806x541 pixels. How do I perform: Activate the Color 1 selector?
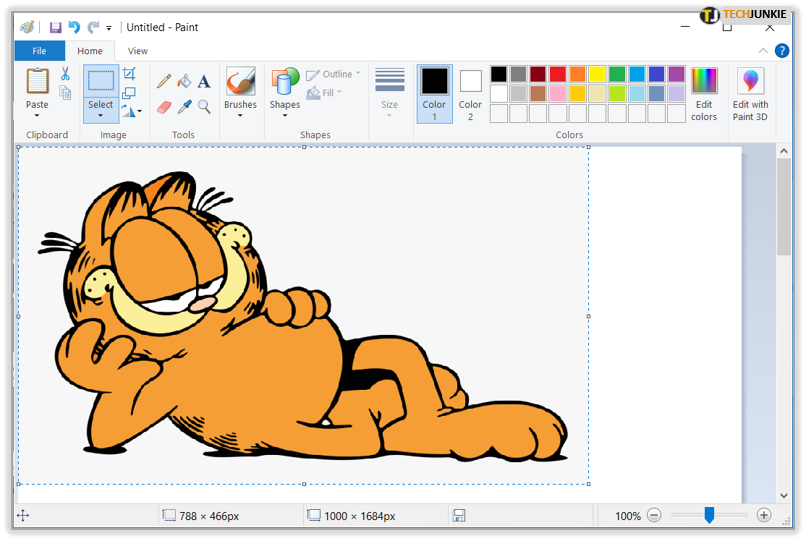click(434, 94)
